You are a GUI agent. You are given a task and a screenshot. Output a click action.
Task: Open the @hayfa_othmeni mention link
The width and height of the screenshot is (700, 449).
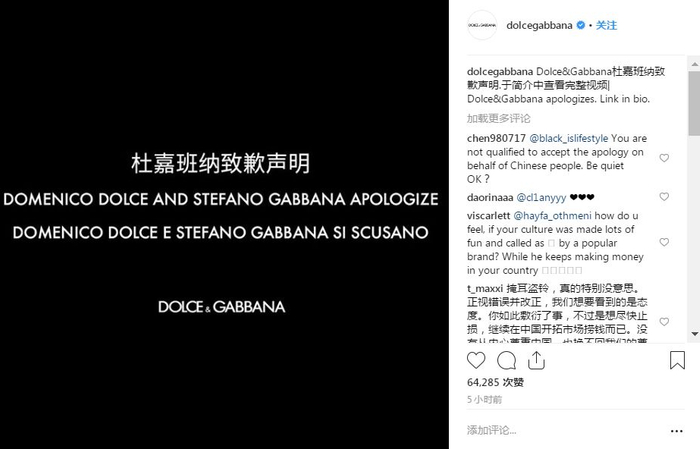click(552, 216)
